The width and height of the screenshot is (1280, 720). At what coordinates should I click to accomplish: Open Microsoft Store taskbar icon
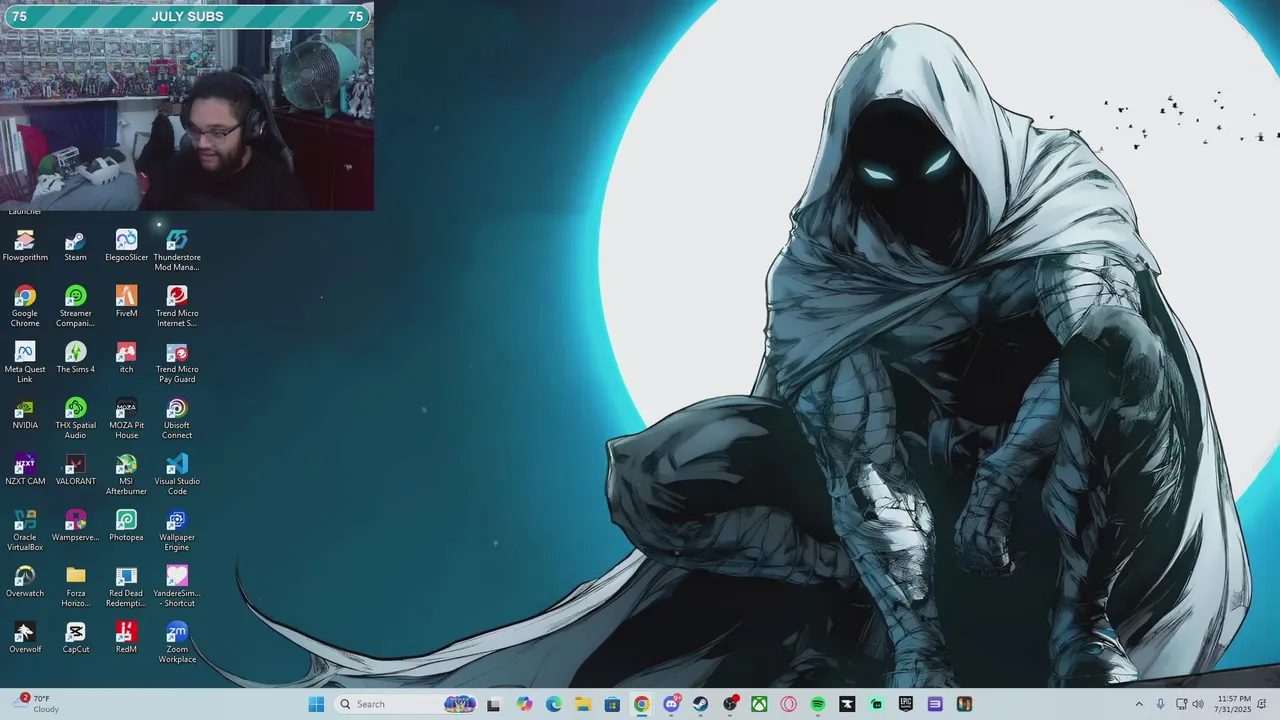coord(612,704)
